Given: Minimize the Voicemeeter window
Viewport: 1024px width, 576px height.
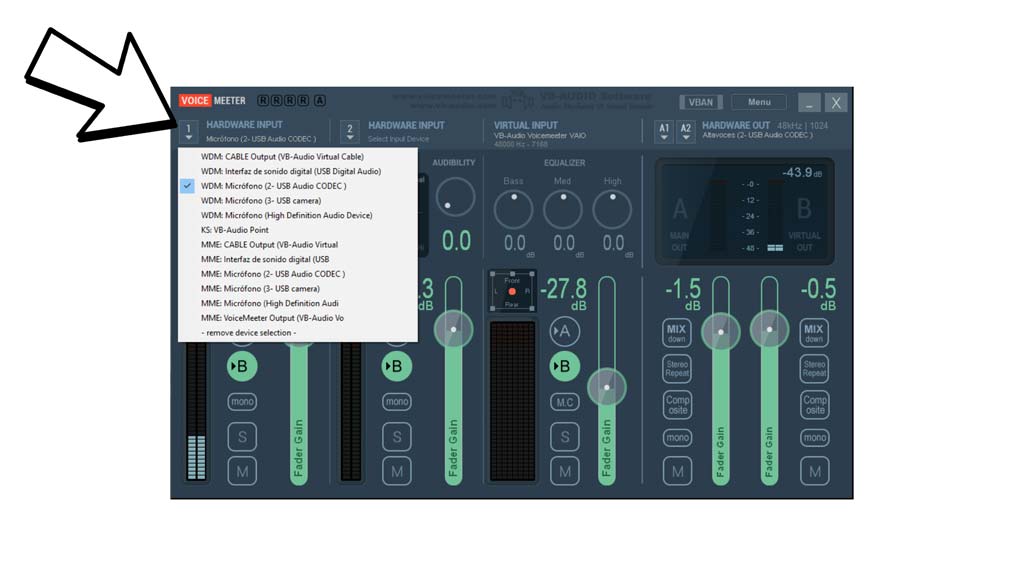Looking at the screenshot, I should pos(809,103).
